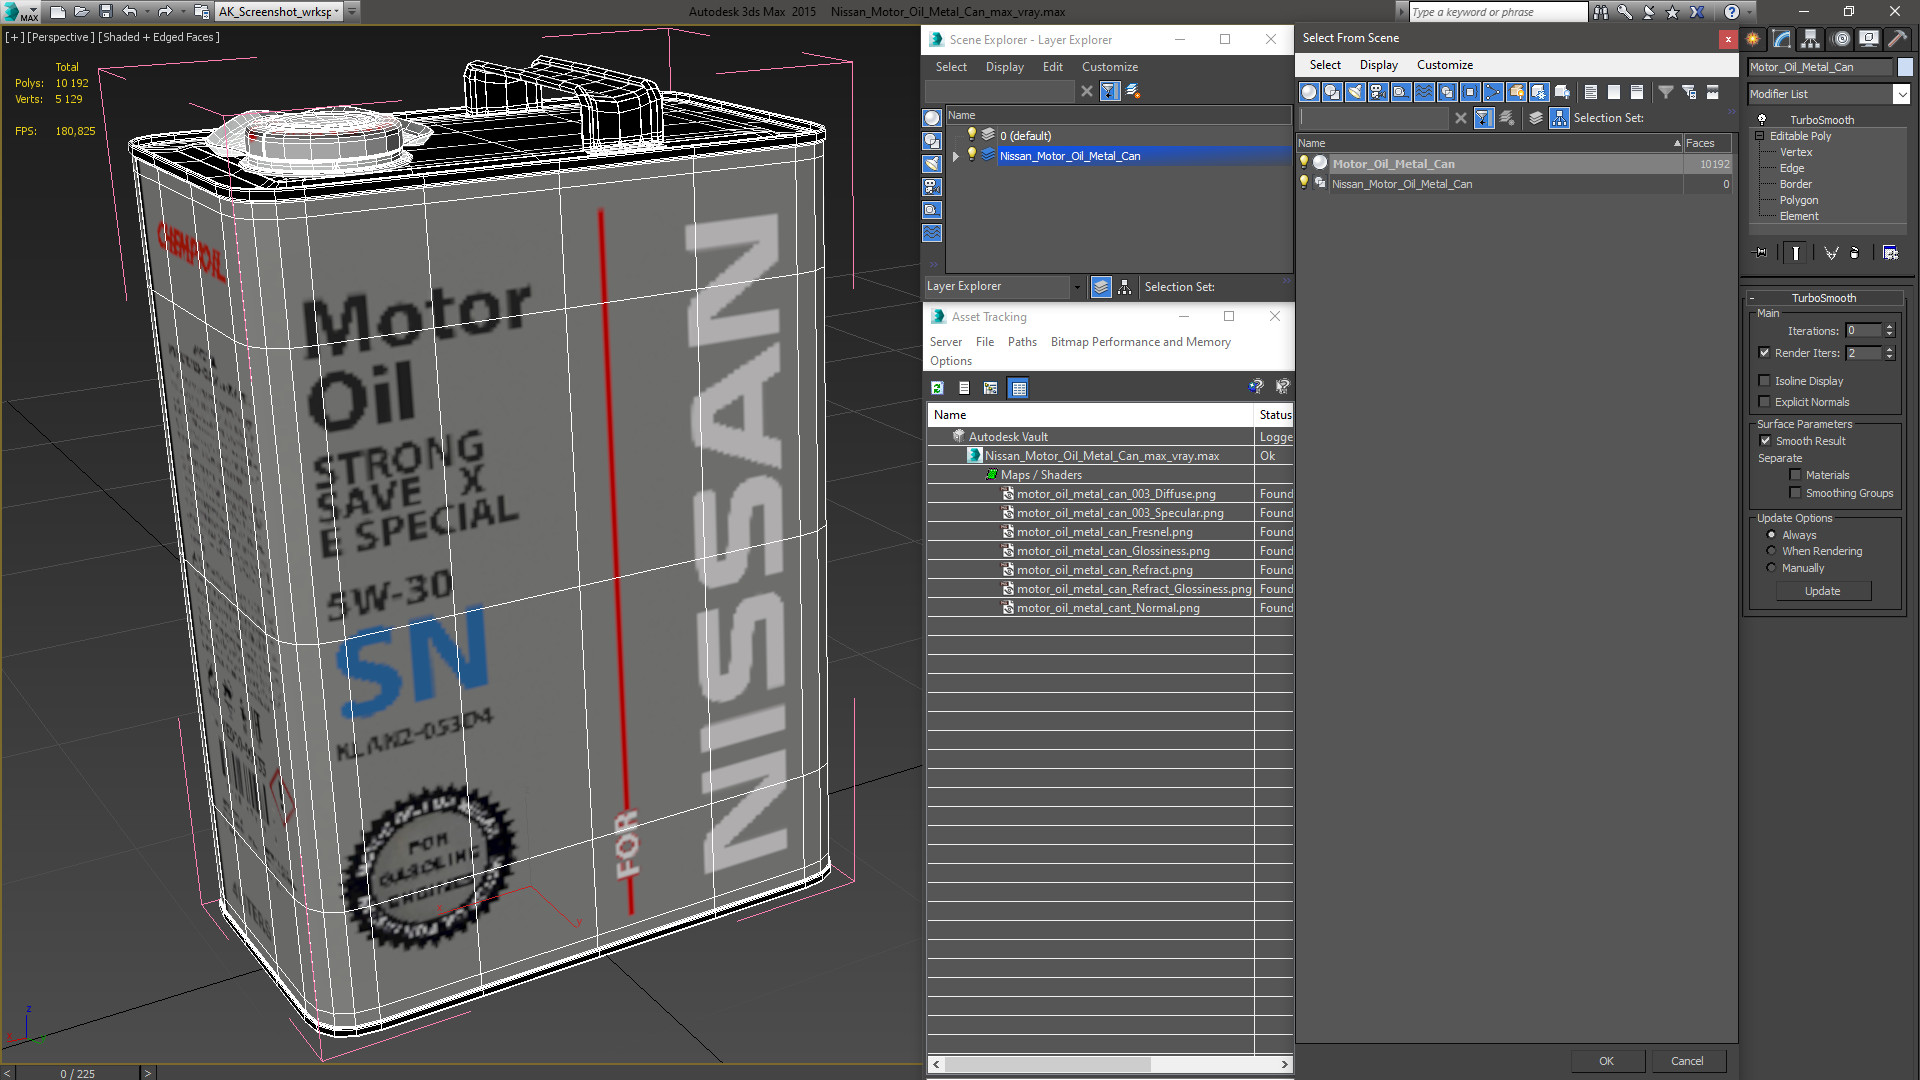Toggle Display Lights filter in Scene Explorer sidebar
The height and width of the screenshot is (1080, 1920).
(932, 164)
